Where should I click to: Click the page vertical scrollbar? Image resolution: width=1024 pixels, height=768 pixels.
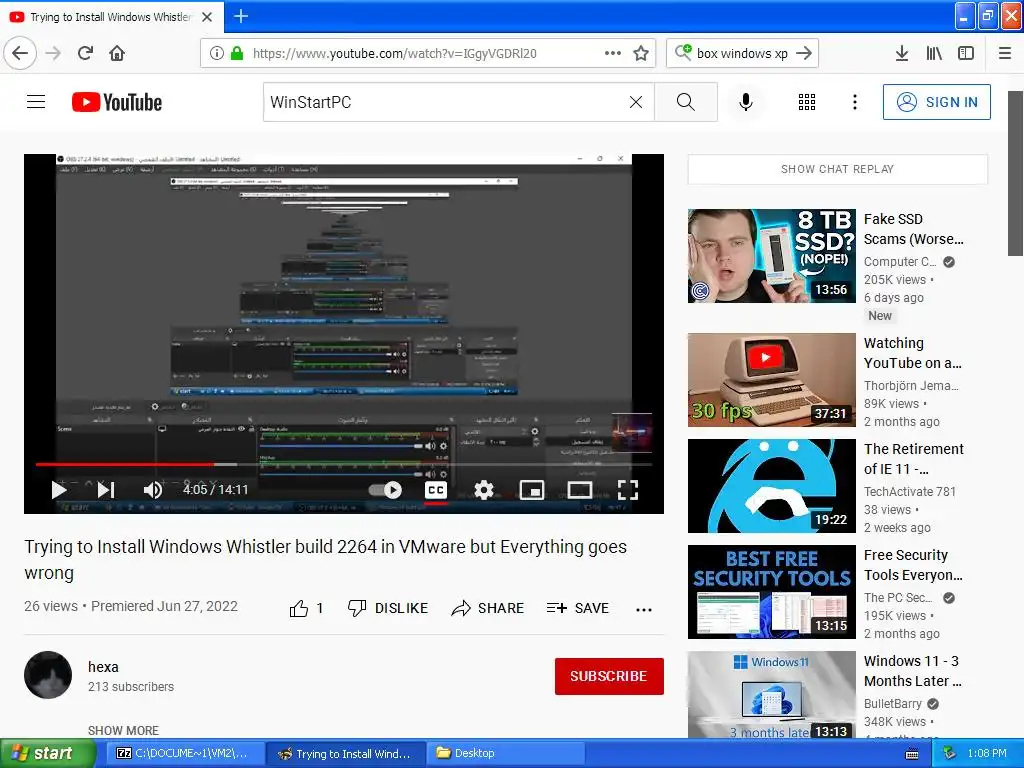point(1016,173)
